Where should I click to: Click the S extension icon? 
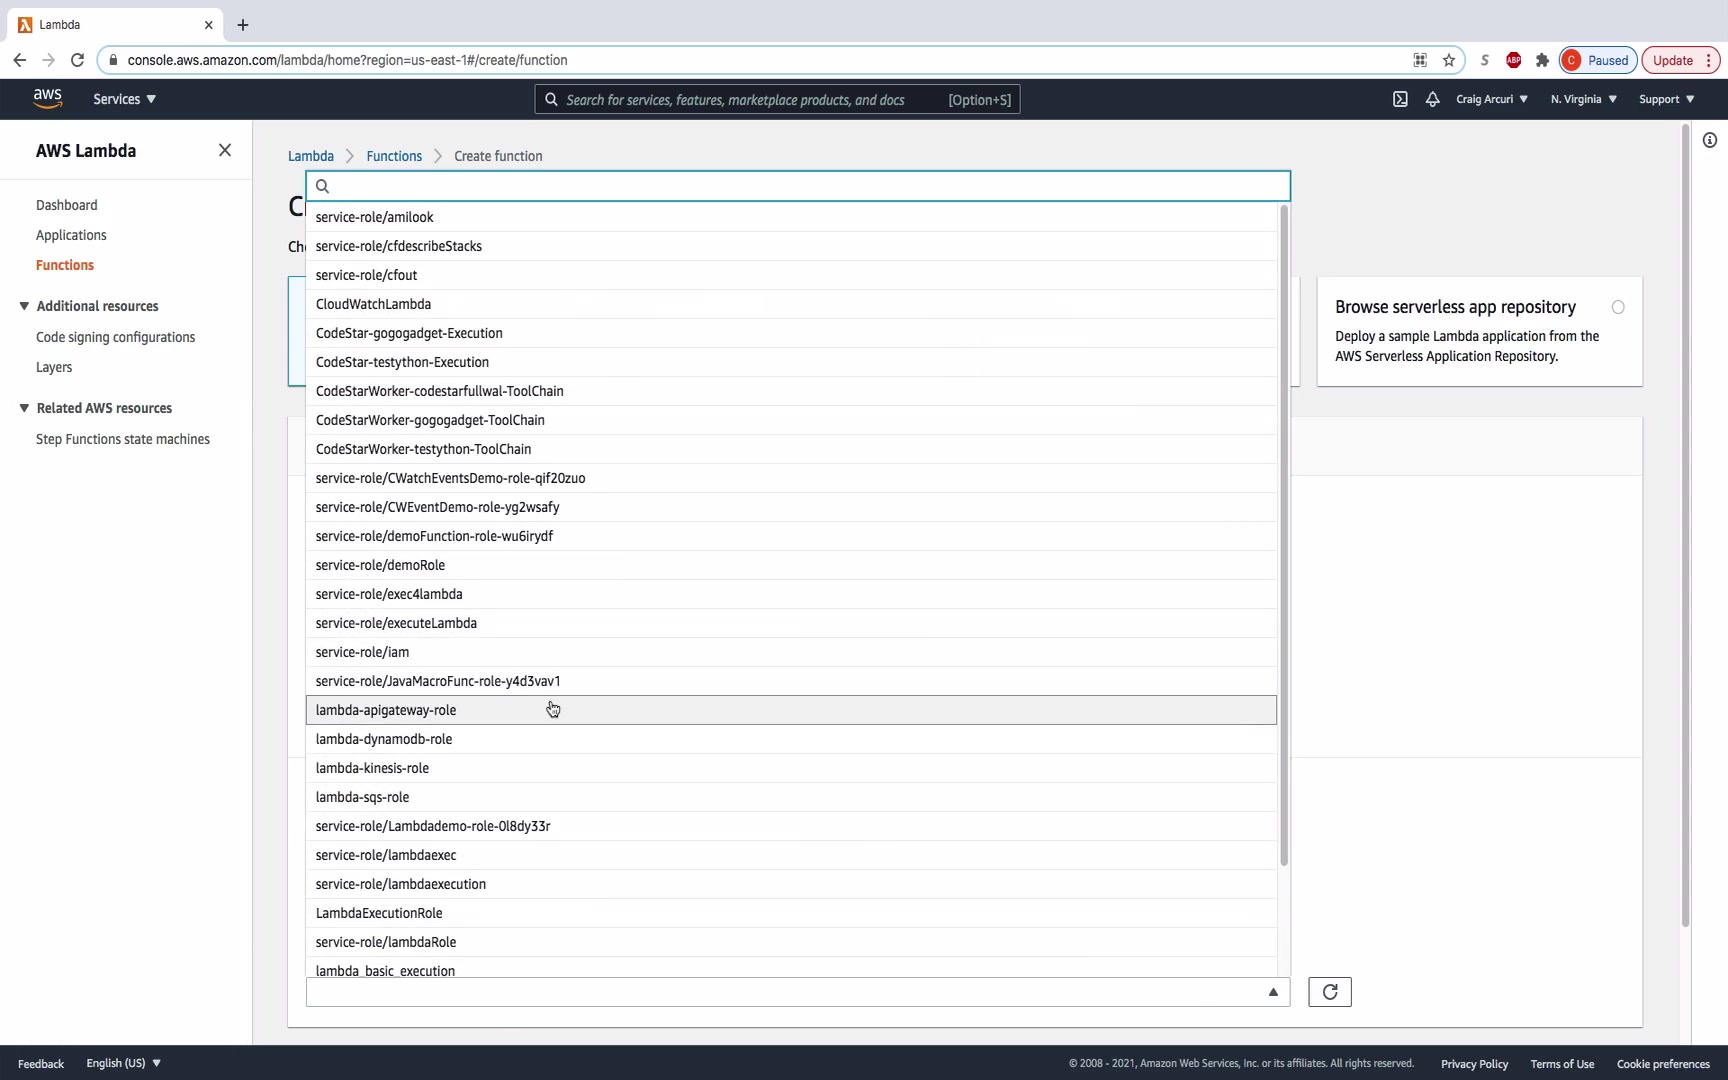(x=1485, y=60)
